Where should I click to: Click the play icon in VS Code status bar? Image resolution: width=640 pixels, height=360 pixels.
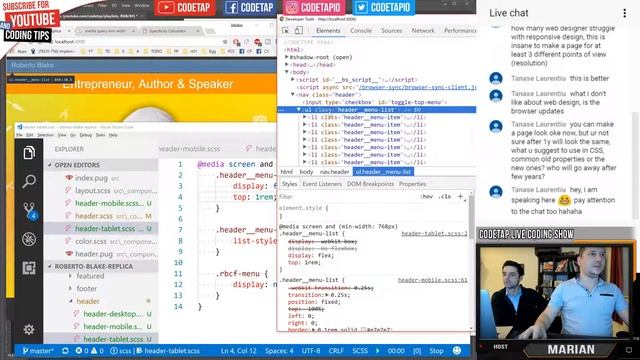point(378,351)
